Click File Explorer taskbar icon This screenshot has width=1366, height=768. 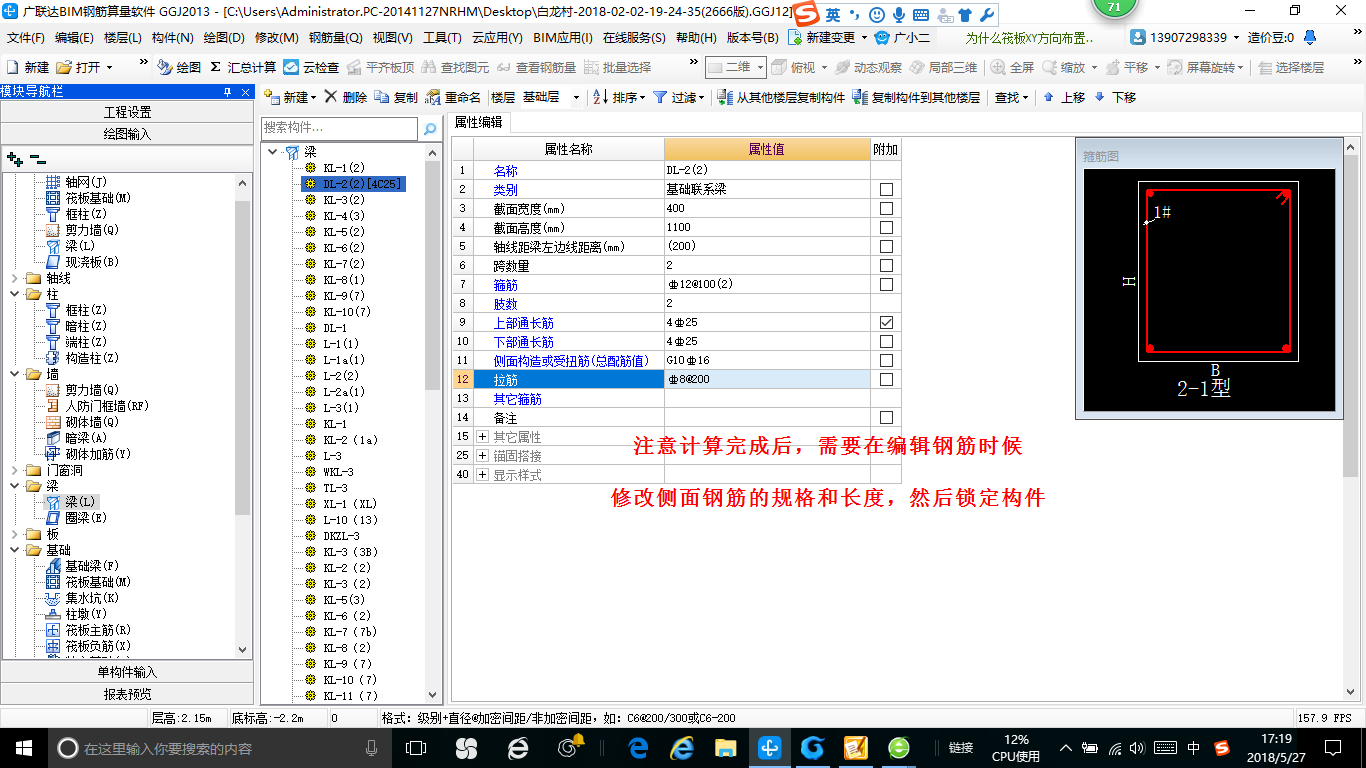(x=725, y=747)
